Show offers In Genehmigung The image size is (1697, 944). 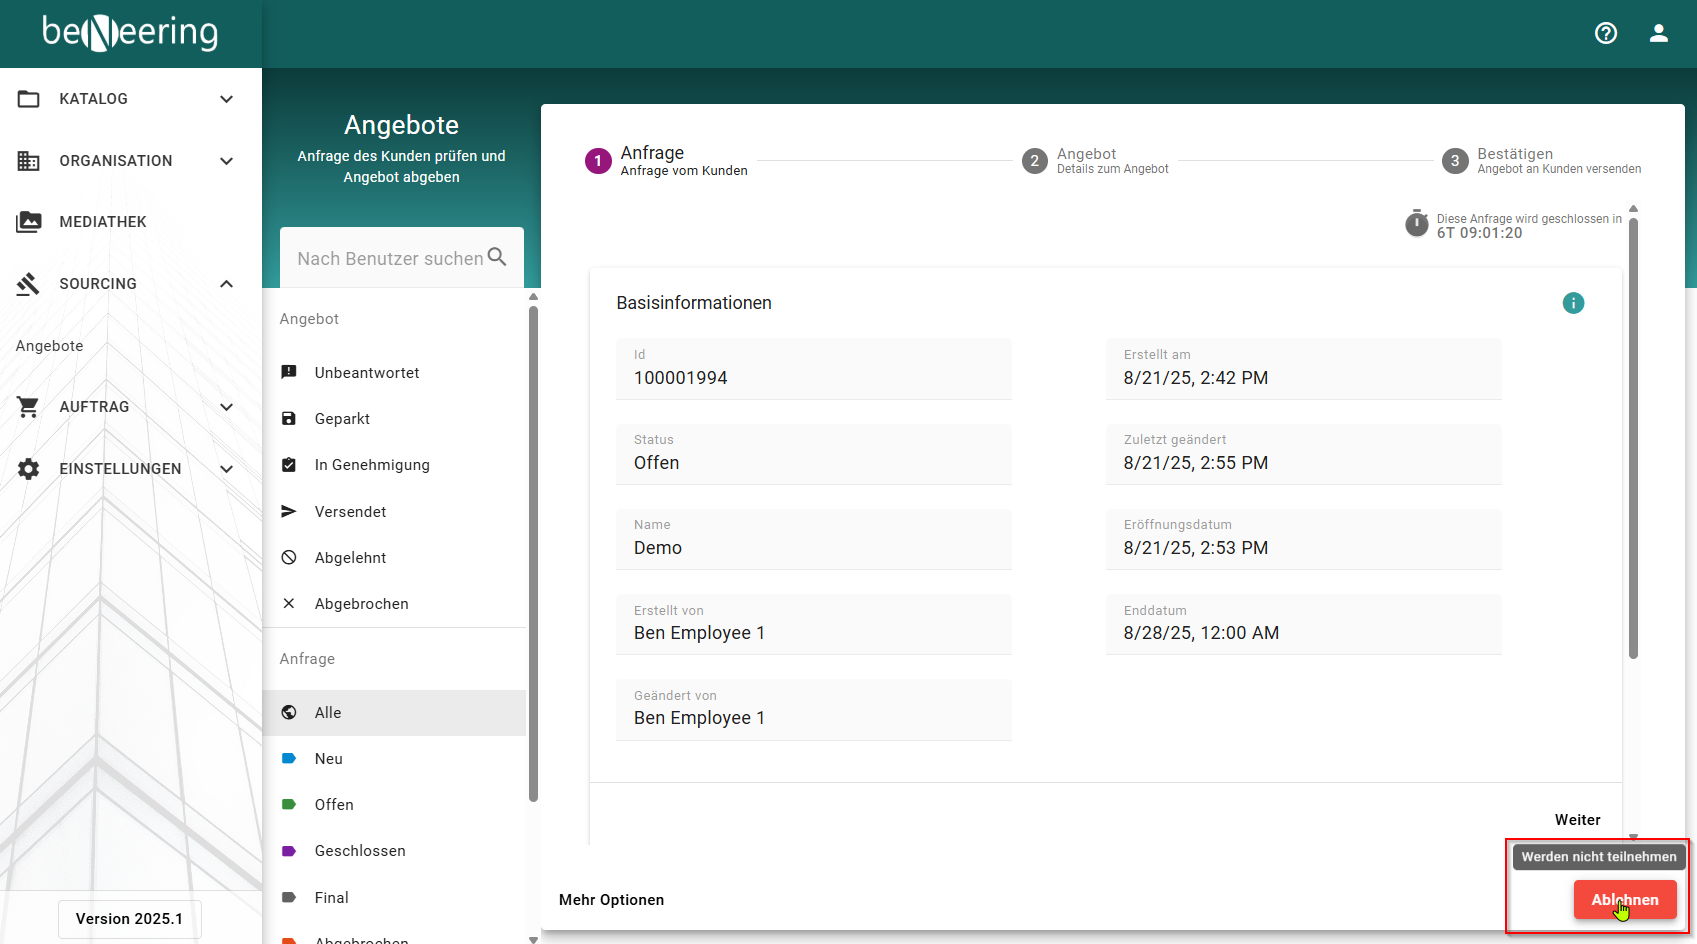point(372,465)
